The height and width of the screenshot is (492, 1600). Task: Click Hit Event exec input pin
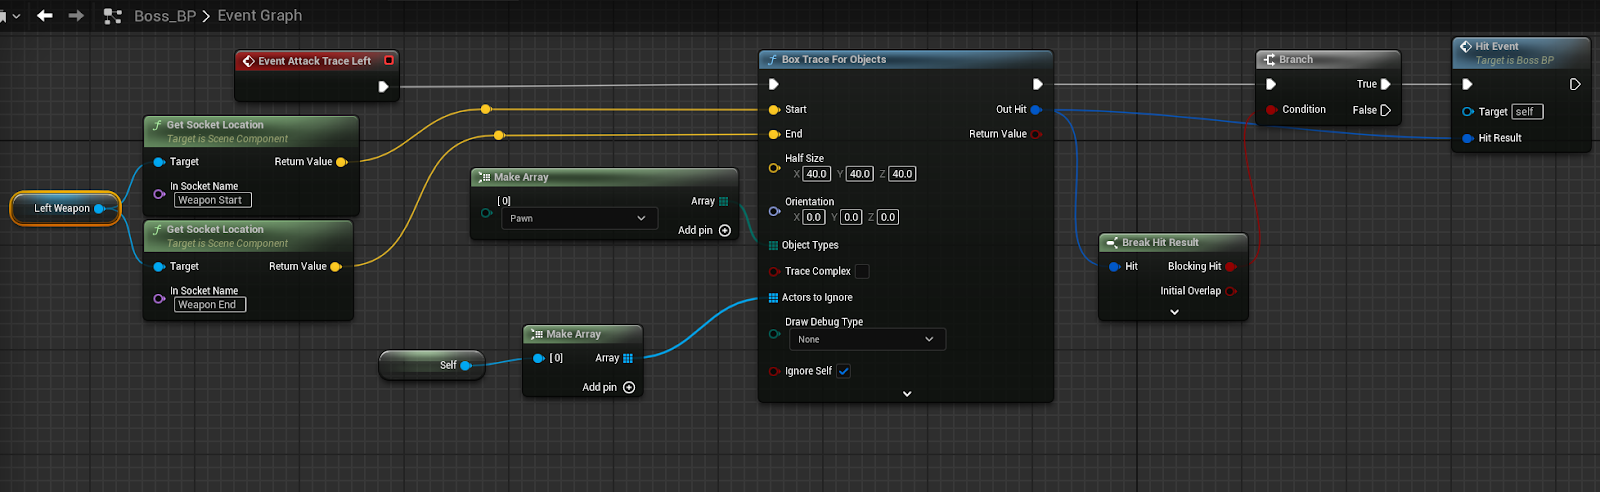[1467, 84]
